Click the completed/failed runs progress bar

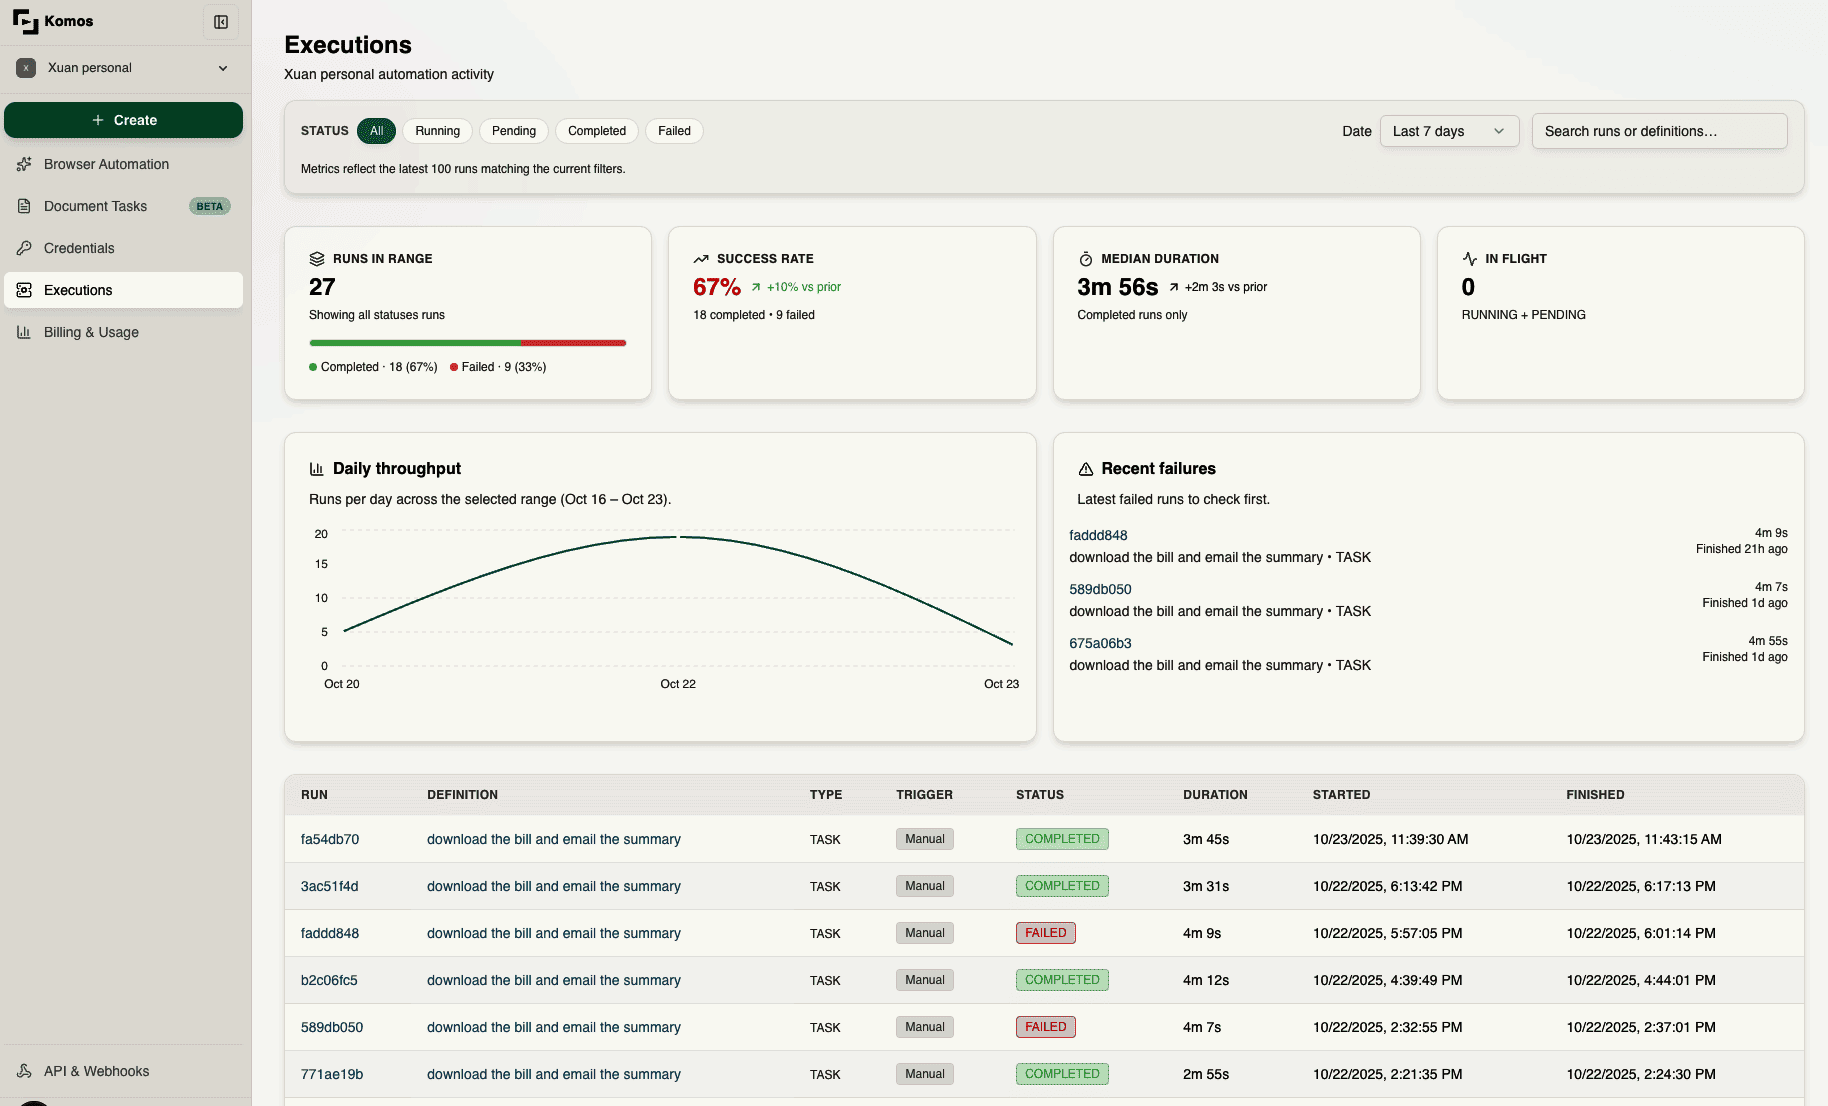[x=467, y=343]
